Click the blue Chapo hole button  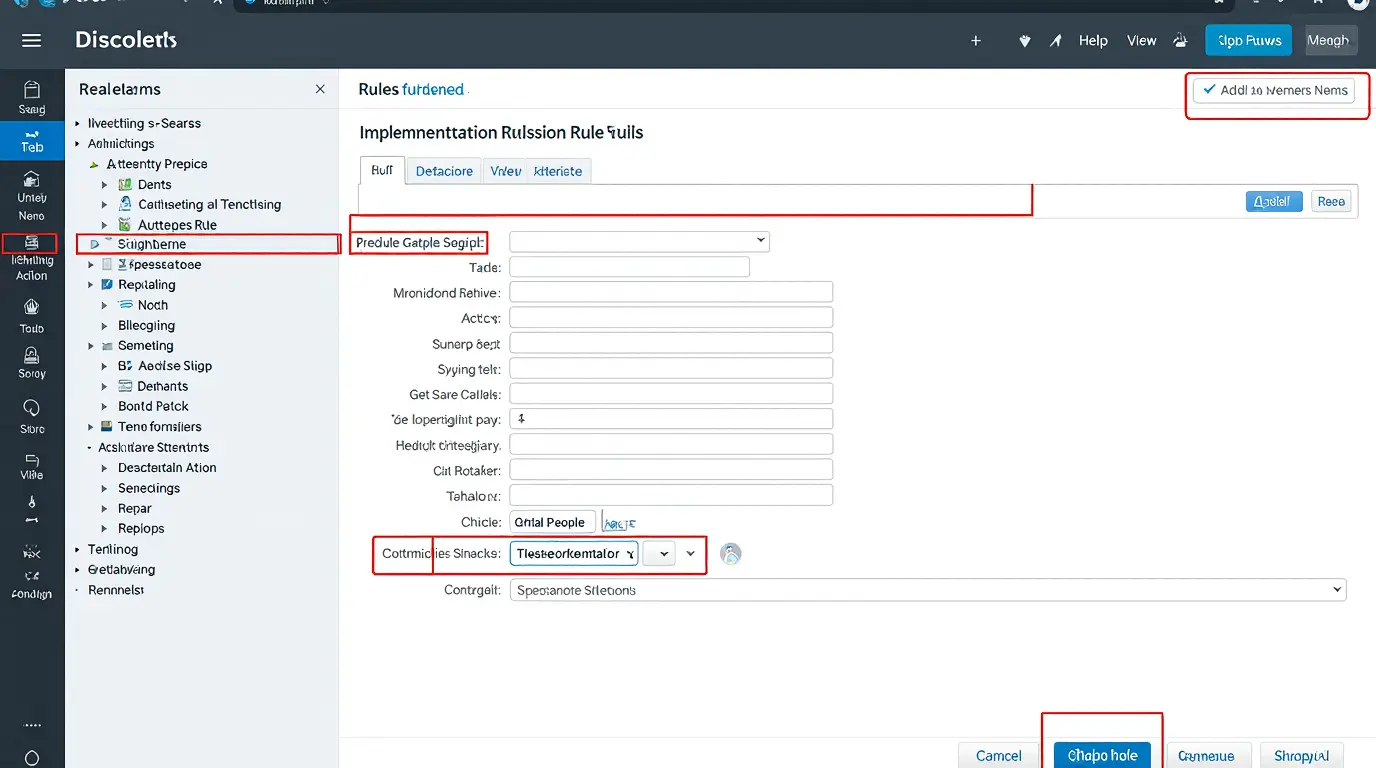coord(1102,756)
